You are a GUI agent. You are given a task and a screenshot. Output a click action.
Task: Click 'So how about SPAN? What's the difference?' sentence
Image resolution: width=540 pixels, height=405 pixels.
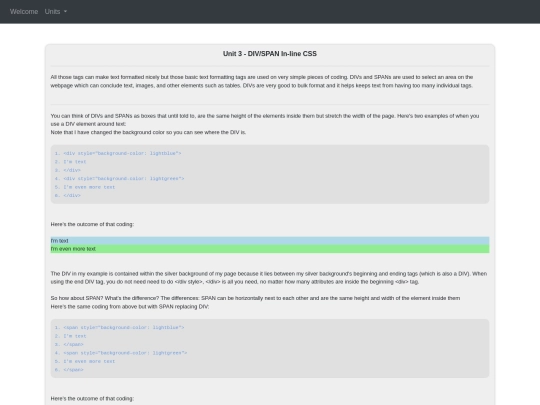coord(255,298)
